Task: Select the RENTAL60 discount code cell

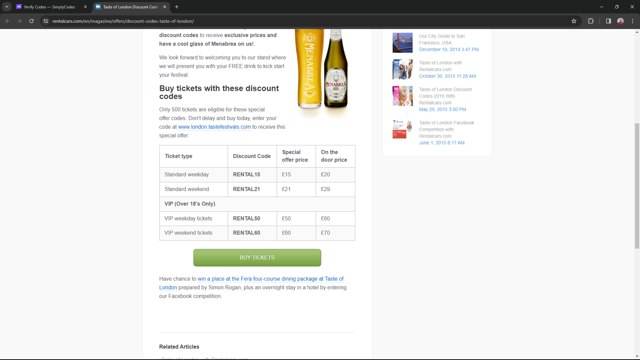Action: tap(252, 233)
